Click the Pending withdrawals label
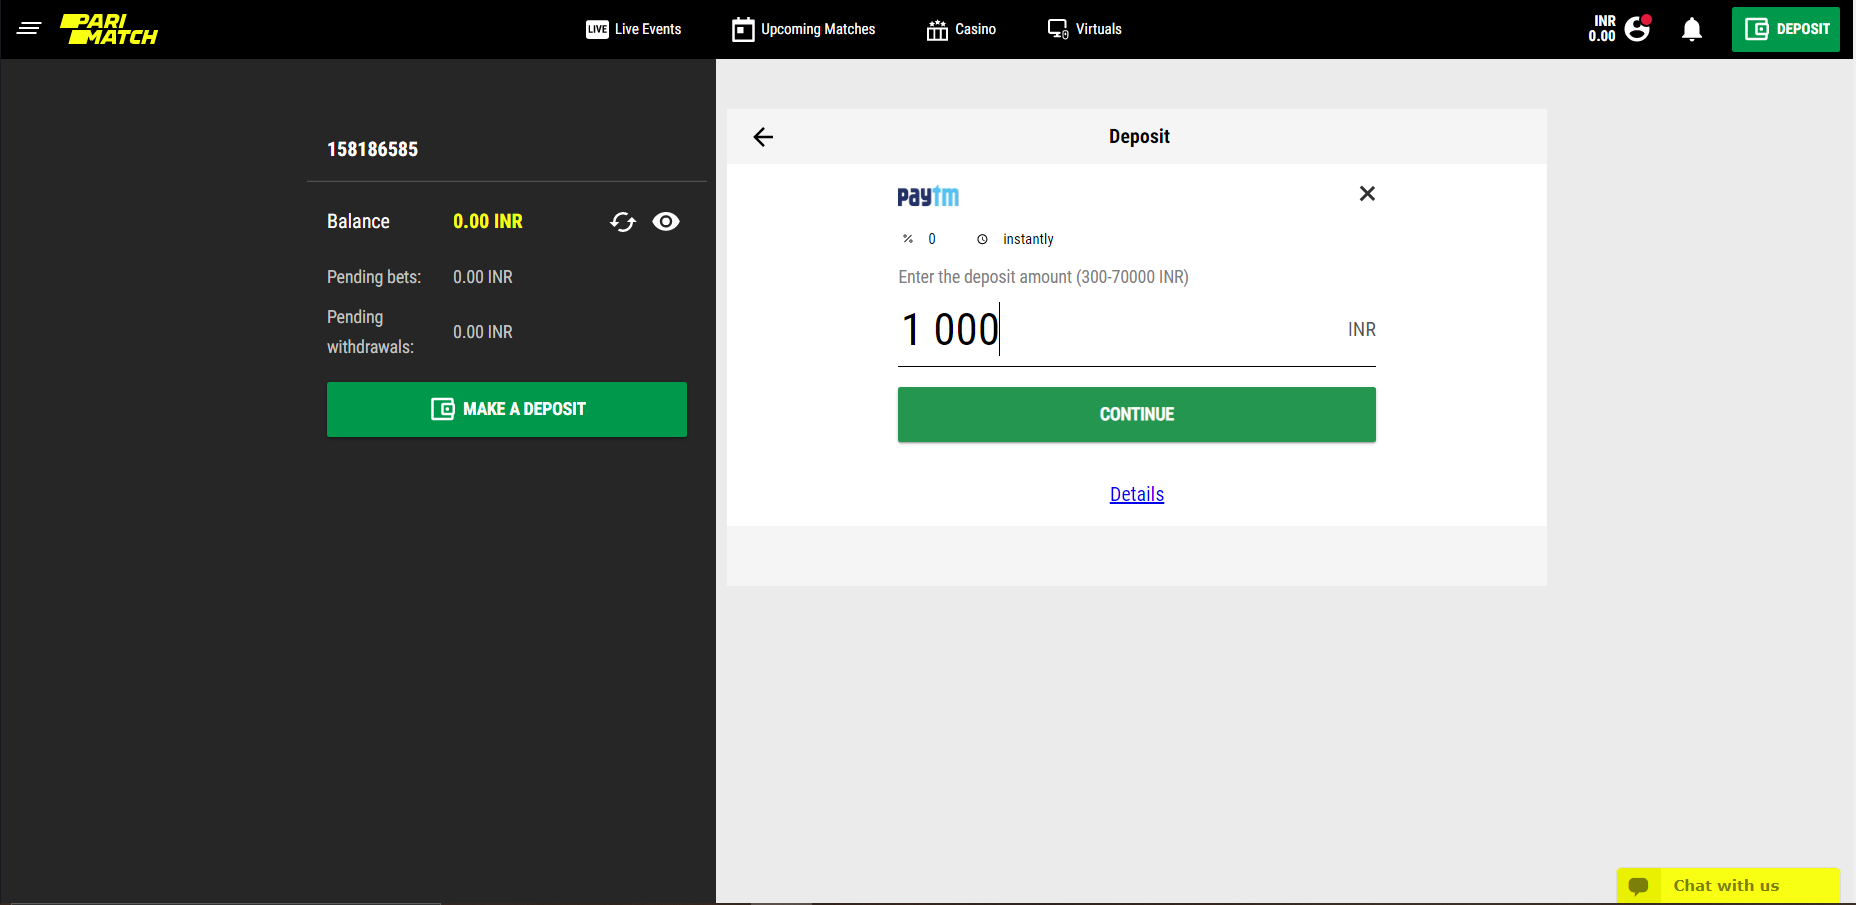 click(370, 332)
